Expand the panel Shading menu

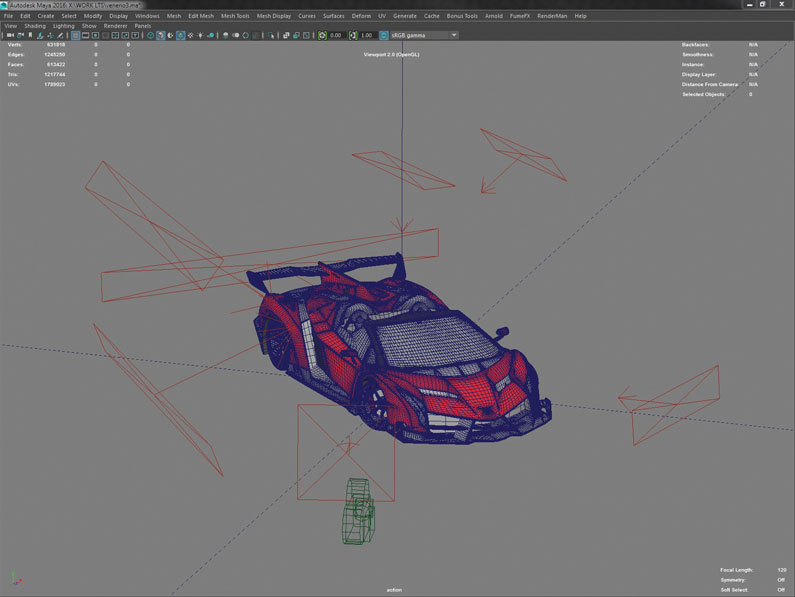(x=35, y=26)
